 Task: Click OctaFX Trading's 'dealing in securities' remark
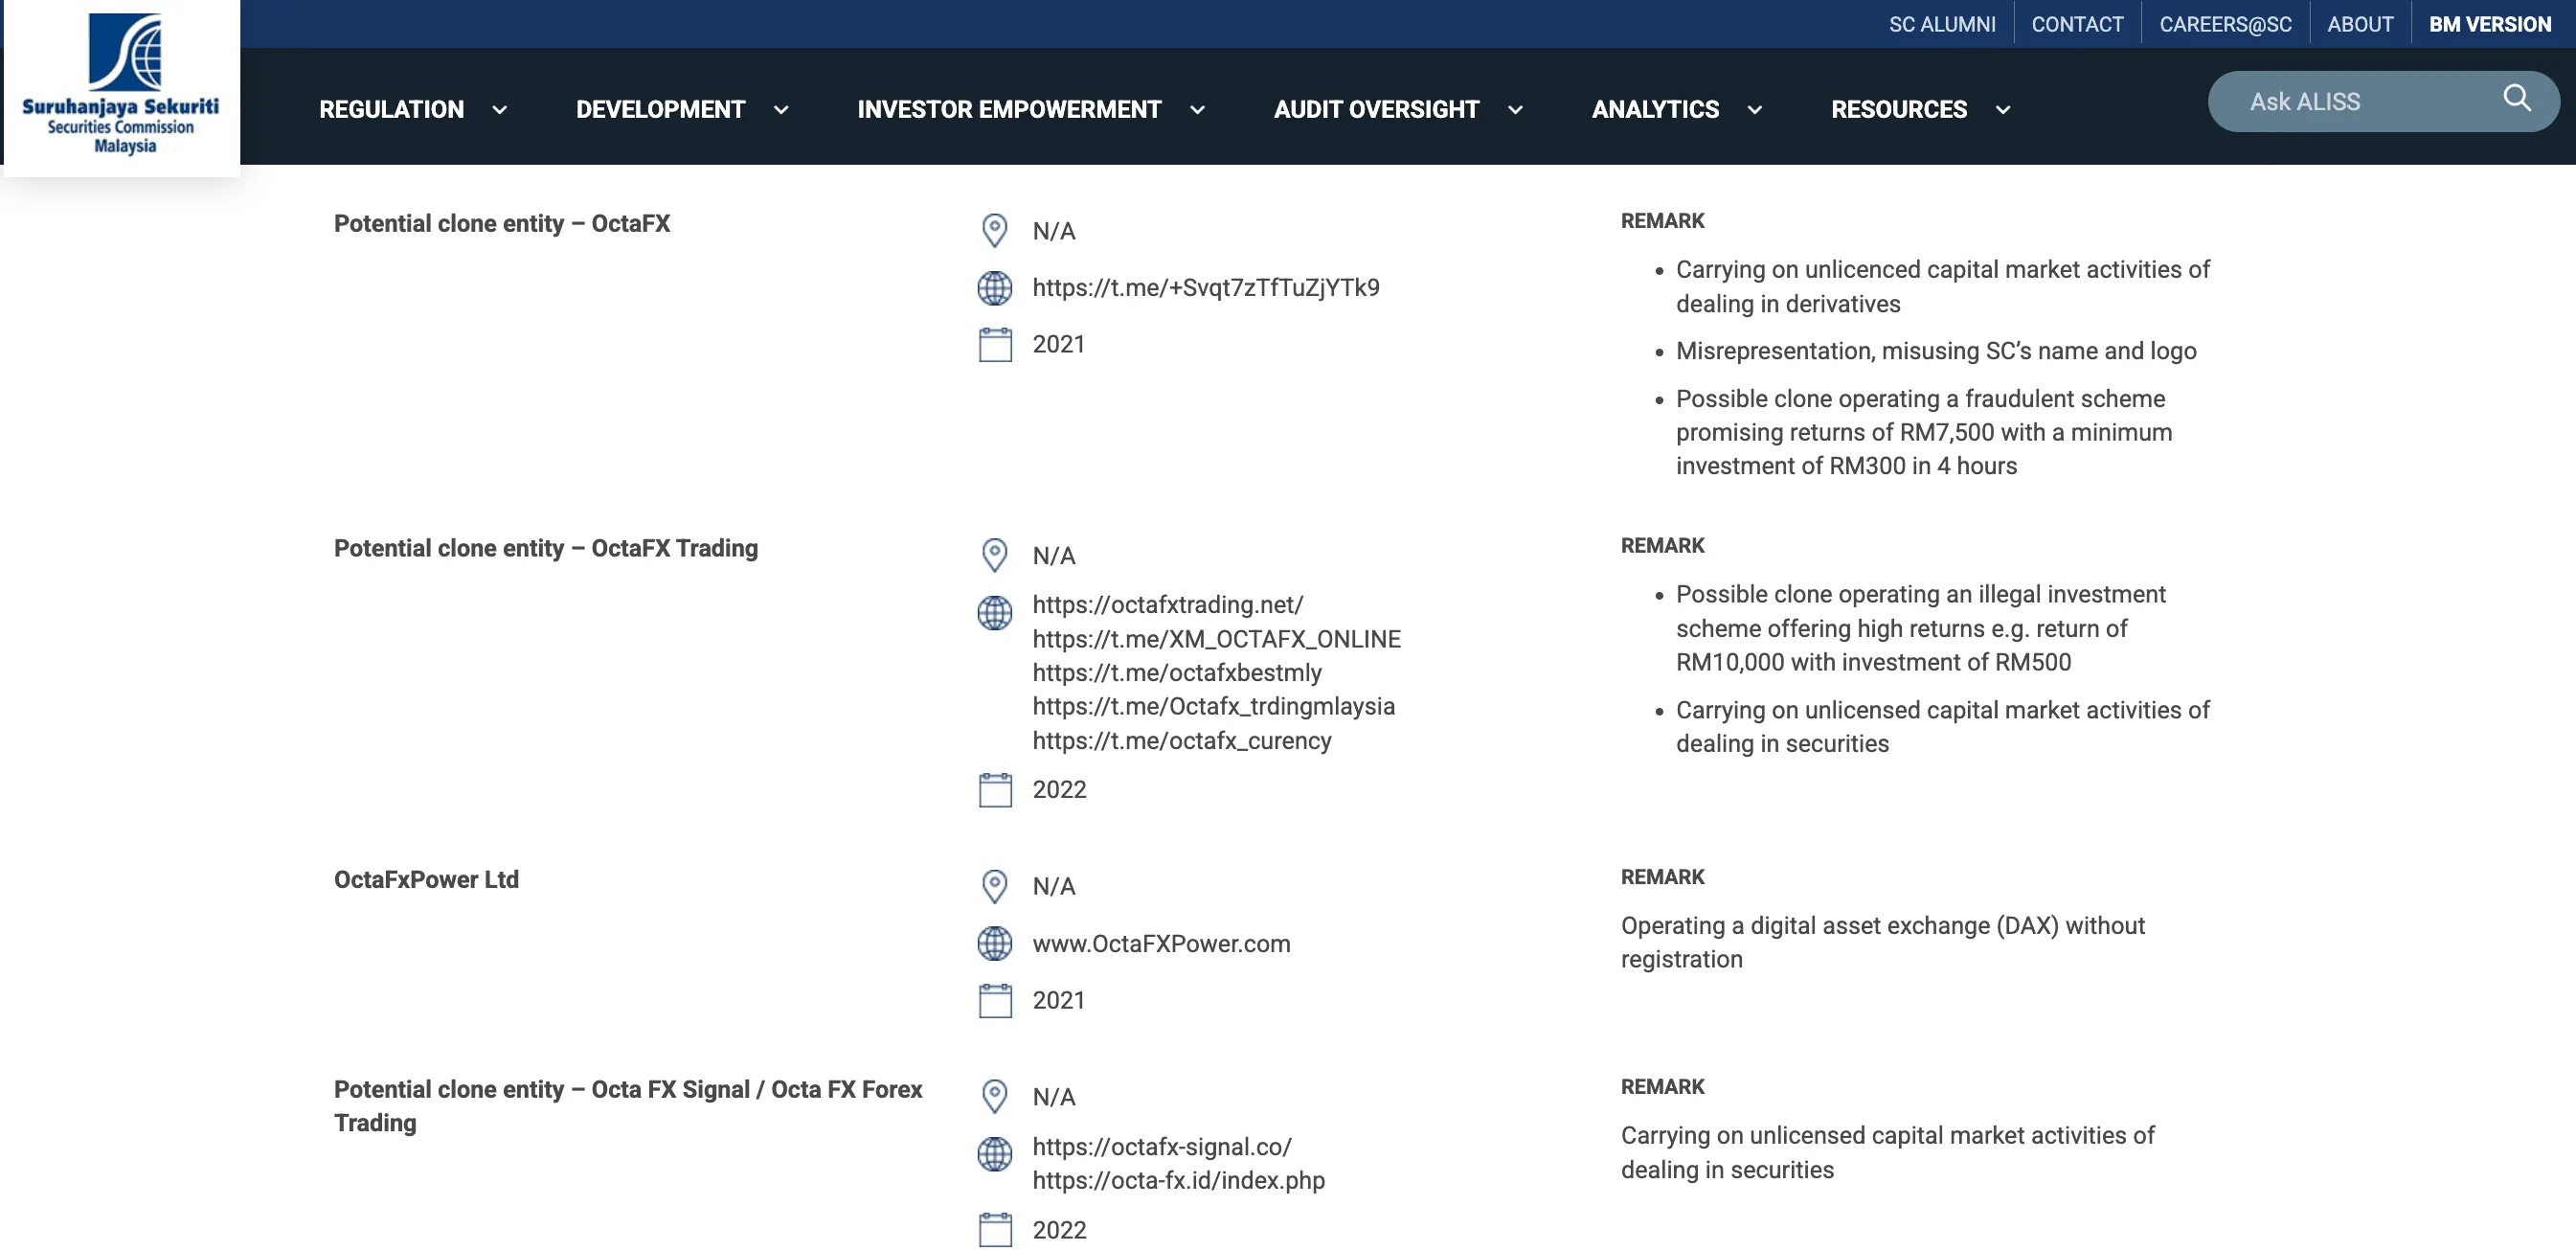coord(1782,743)
